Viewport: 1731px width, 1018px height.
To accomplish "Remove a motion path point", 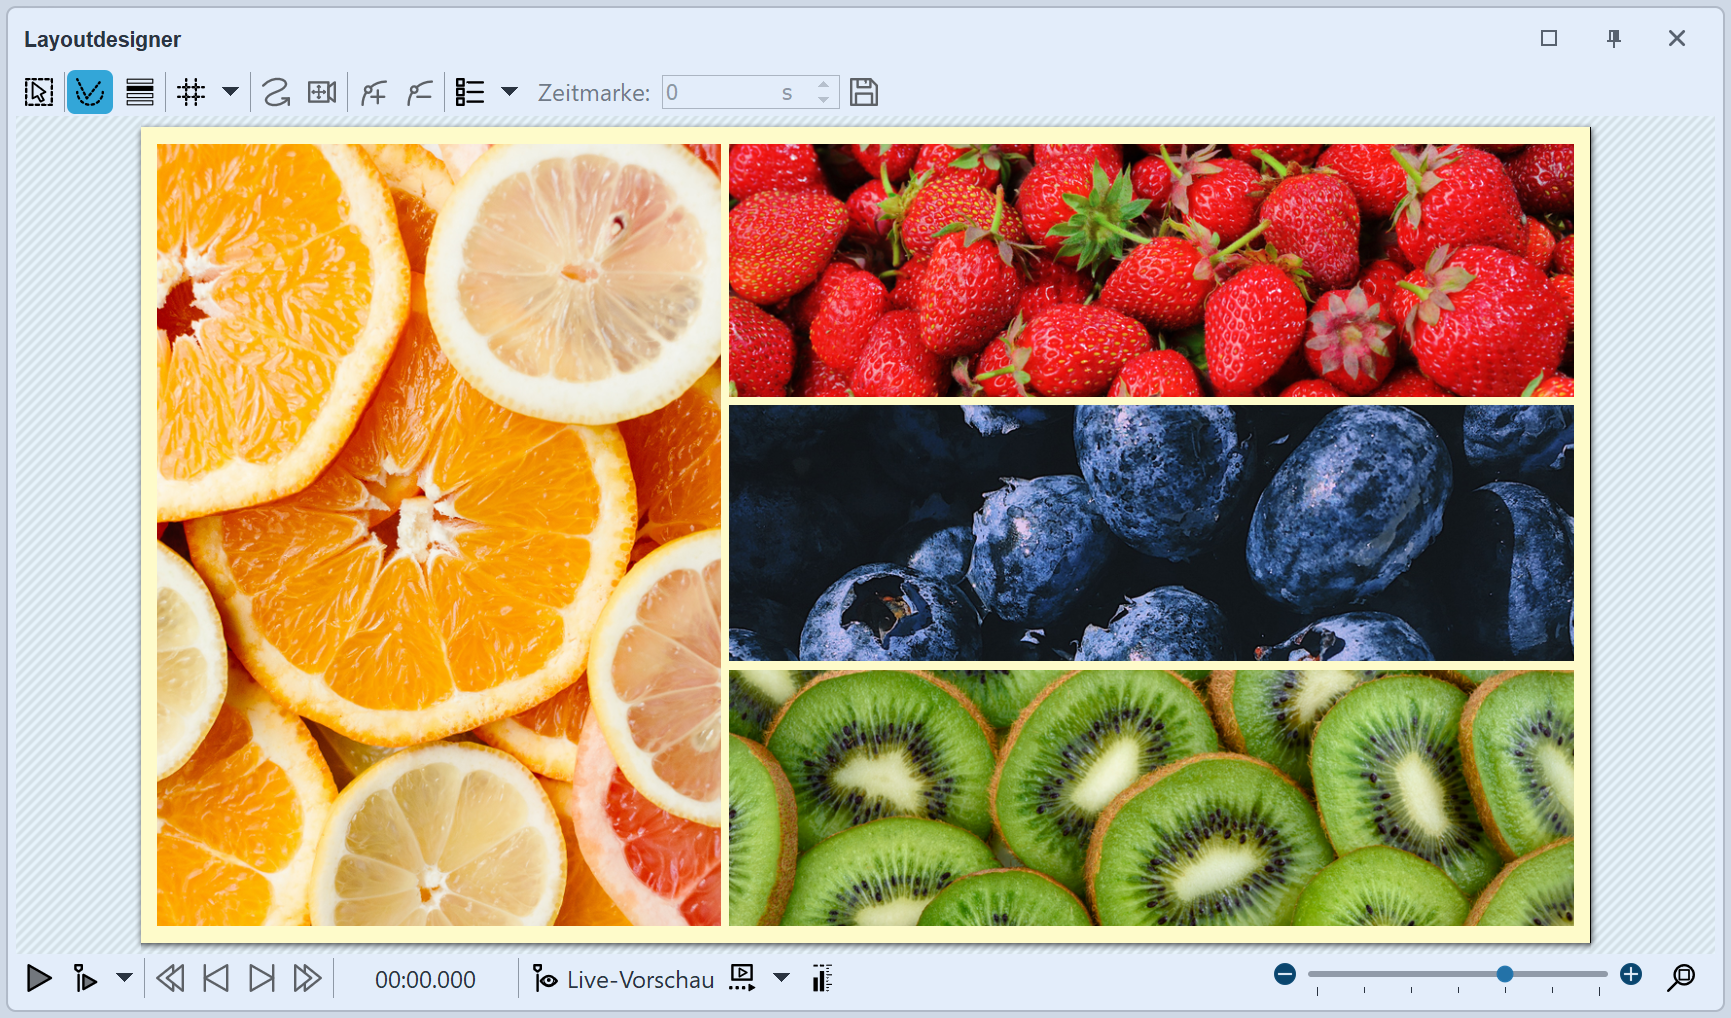I will [420, 93].
